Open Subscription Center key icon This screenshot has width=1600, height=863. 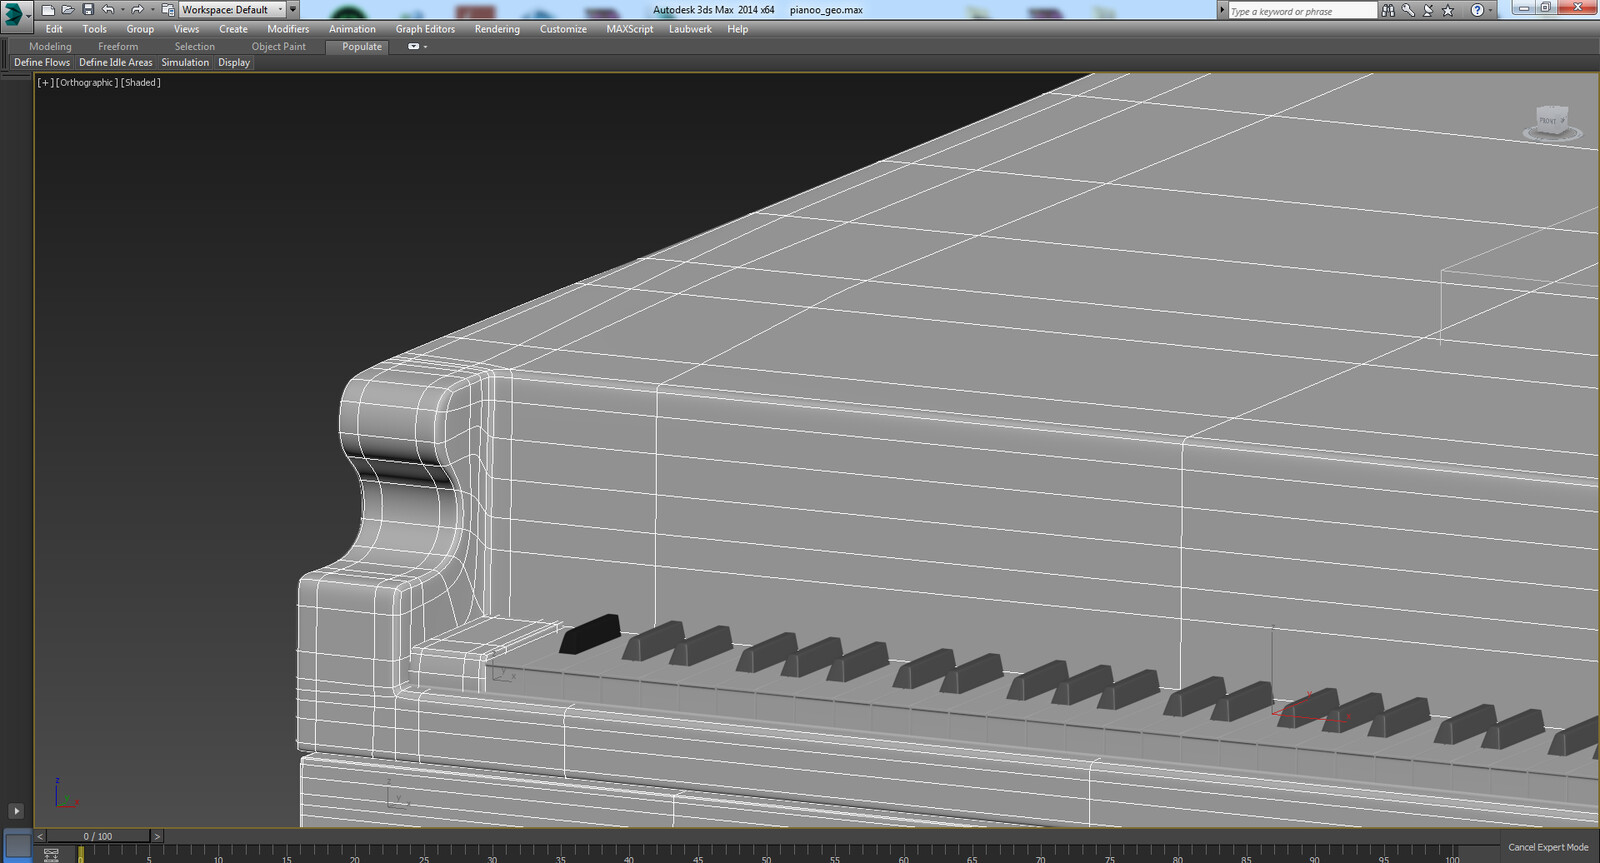tap(1408, 10)
